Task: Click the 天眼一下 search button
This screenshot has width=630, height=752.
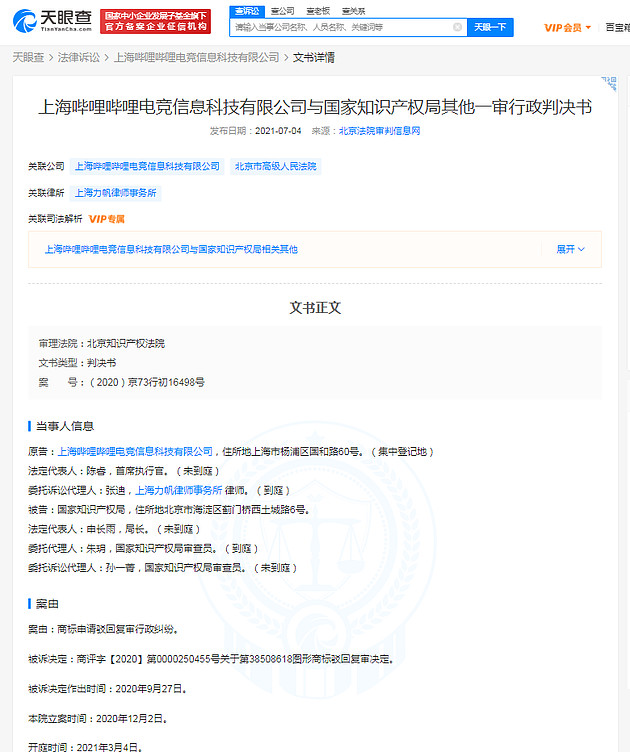Action: pos(490,27)
